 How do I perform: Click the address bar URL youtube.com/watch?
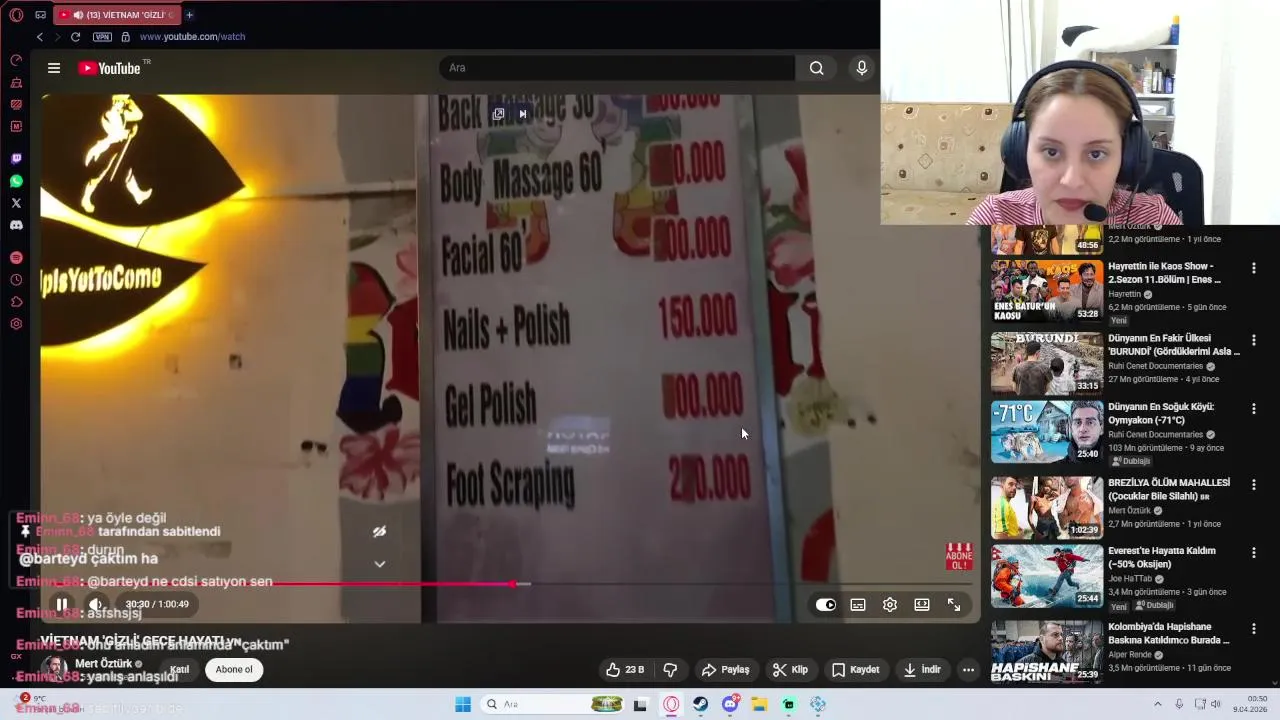coord(192,37)
